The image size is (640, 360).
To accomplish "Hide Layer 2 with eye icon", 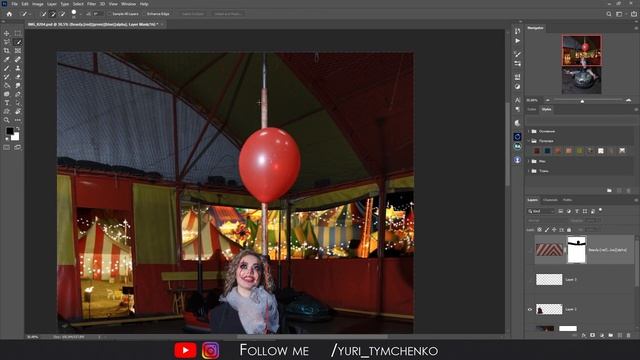I will click(x=530, y=309).
